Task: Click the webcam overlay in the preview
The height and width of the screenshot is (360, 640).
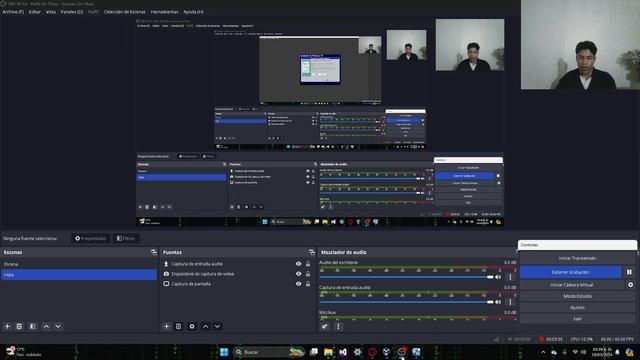Action: (580, 44)
